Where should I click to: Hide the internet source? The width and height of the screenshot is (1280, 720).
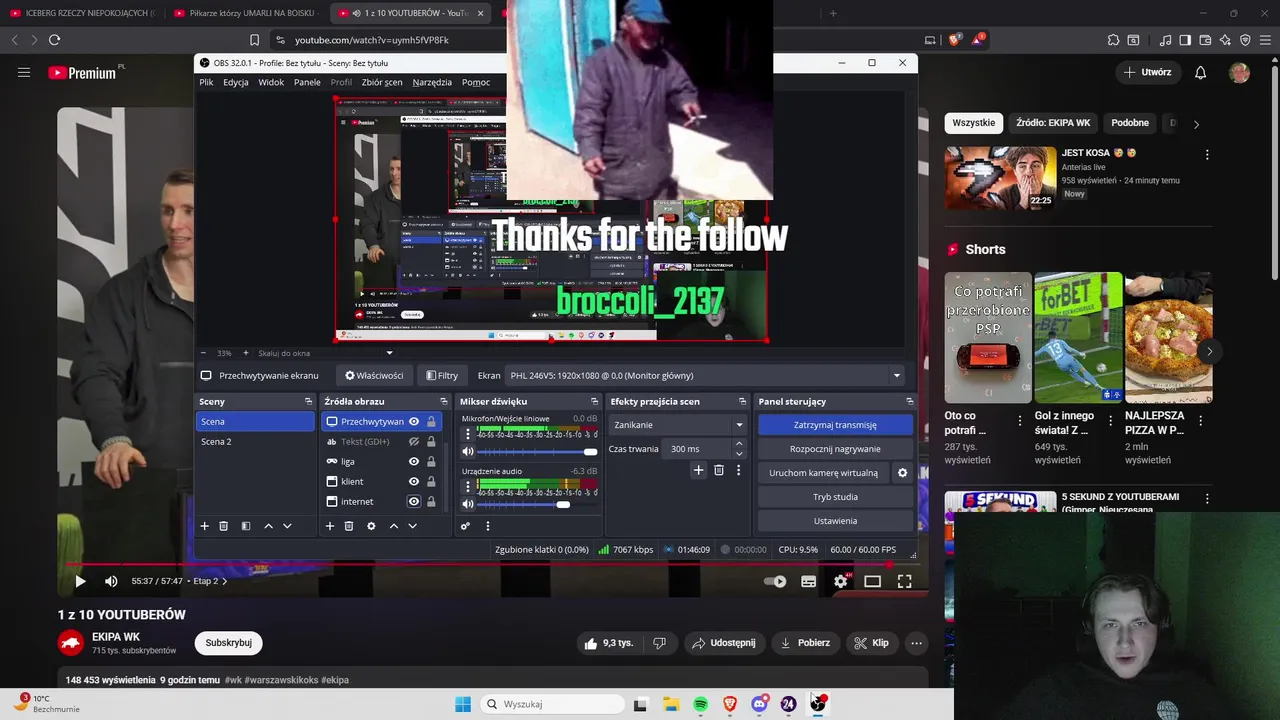tap(413, 502)
